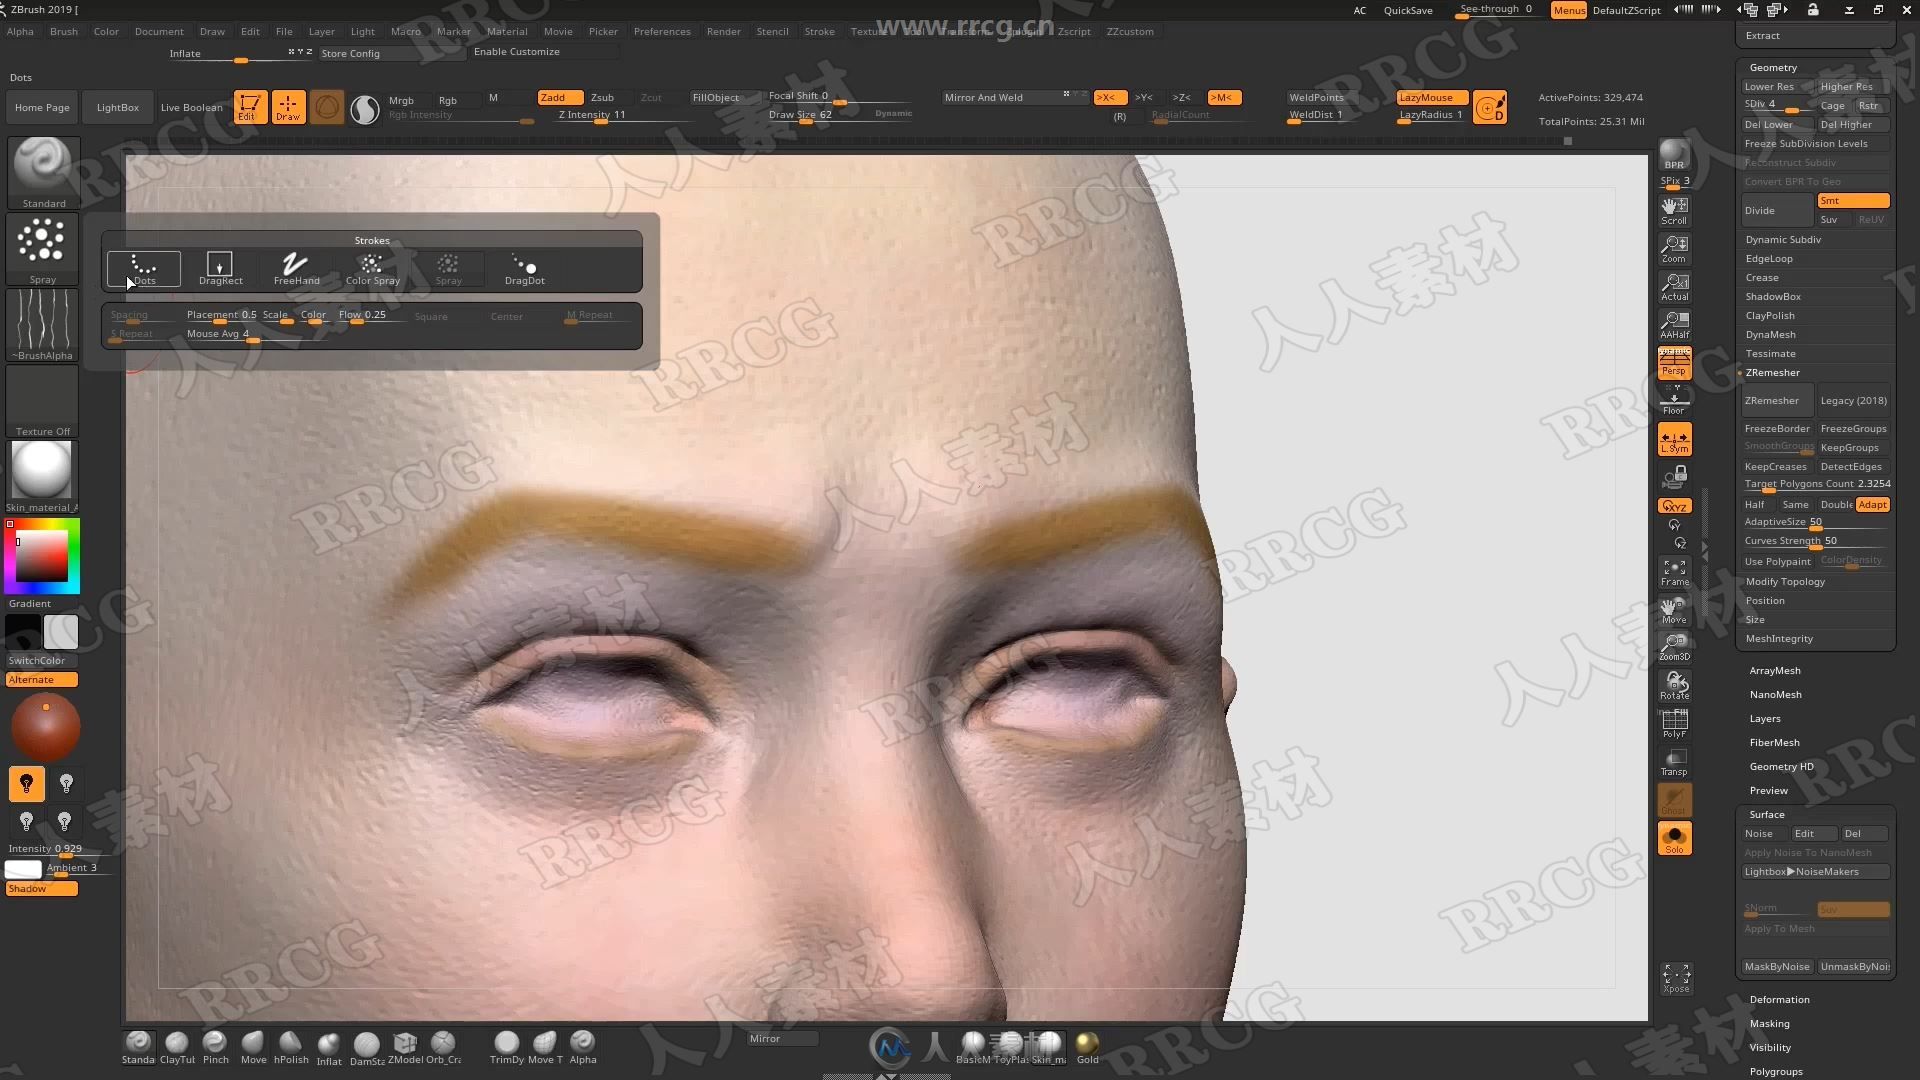
Task: Toggle PolyF polyframe display
Action: point(1674,725)
